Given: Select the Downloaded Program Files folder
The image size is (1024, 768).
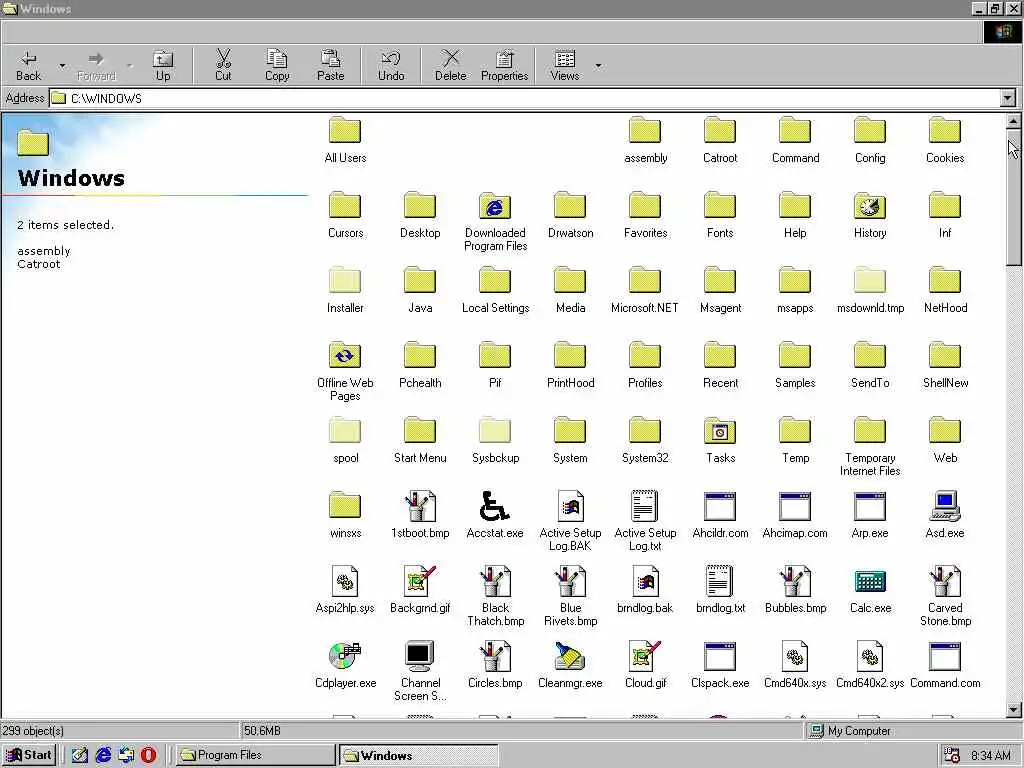Looking at the screenshot, I should click(496, 222).
